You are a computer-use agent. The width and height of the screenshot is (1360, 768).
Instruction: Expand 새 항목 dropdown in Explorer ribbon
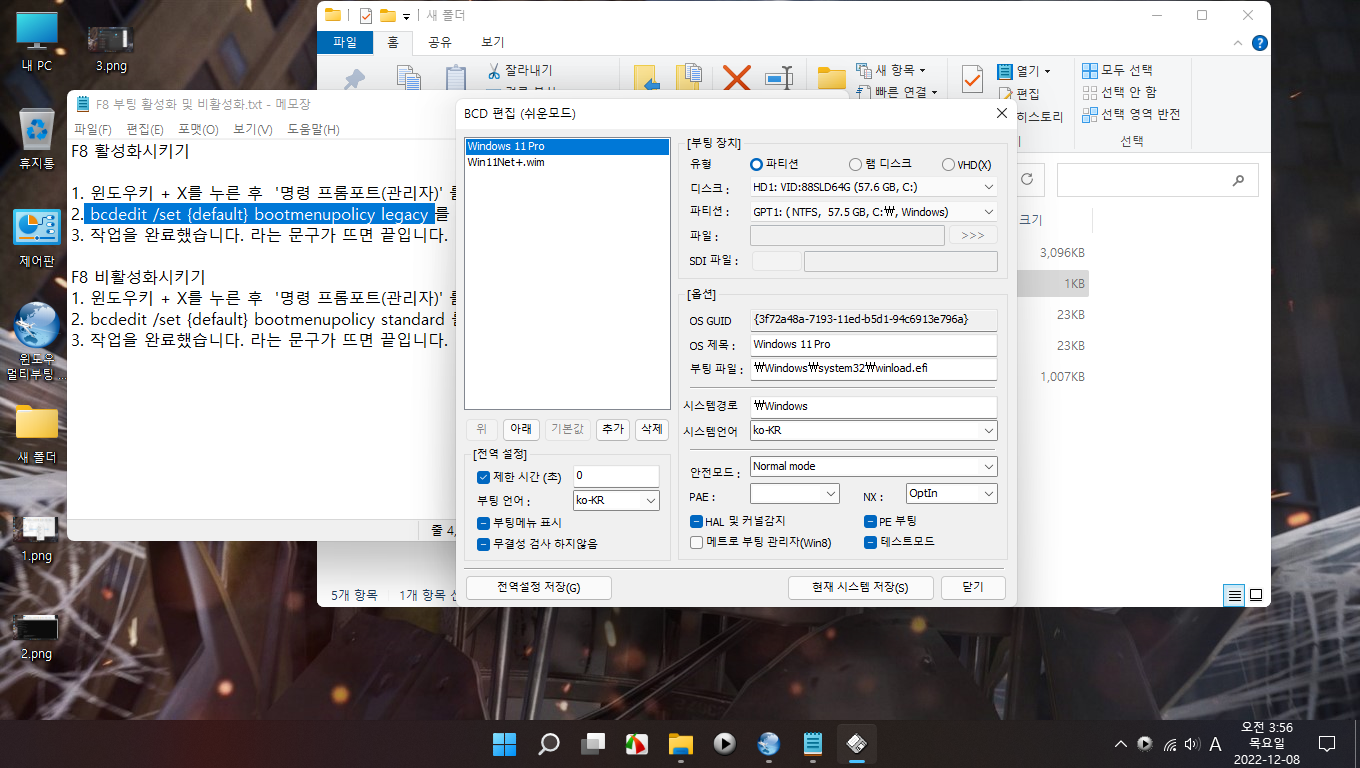pyautogui.click(x=922, y=71)
